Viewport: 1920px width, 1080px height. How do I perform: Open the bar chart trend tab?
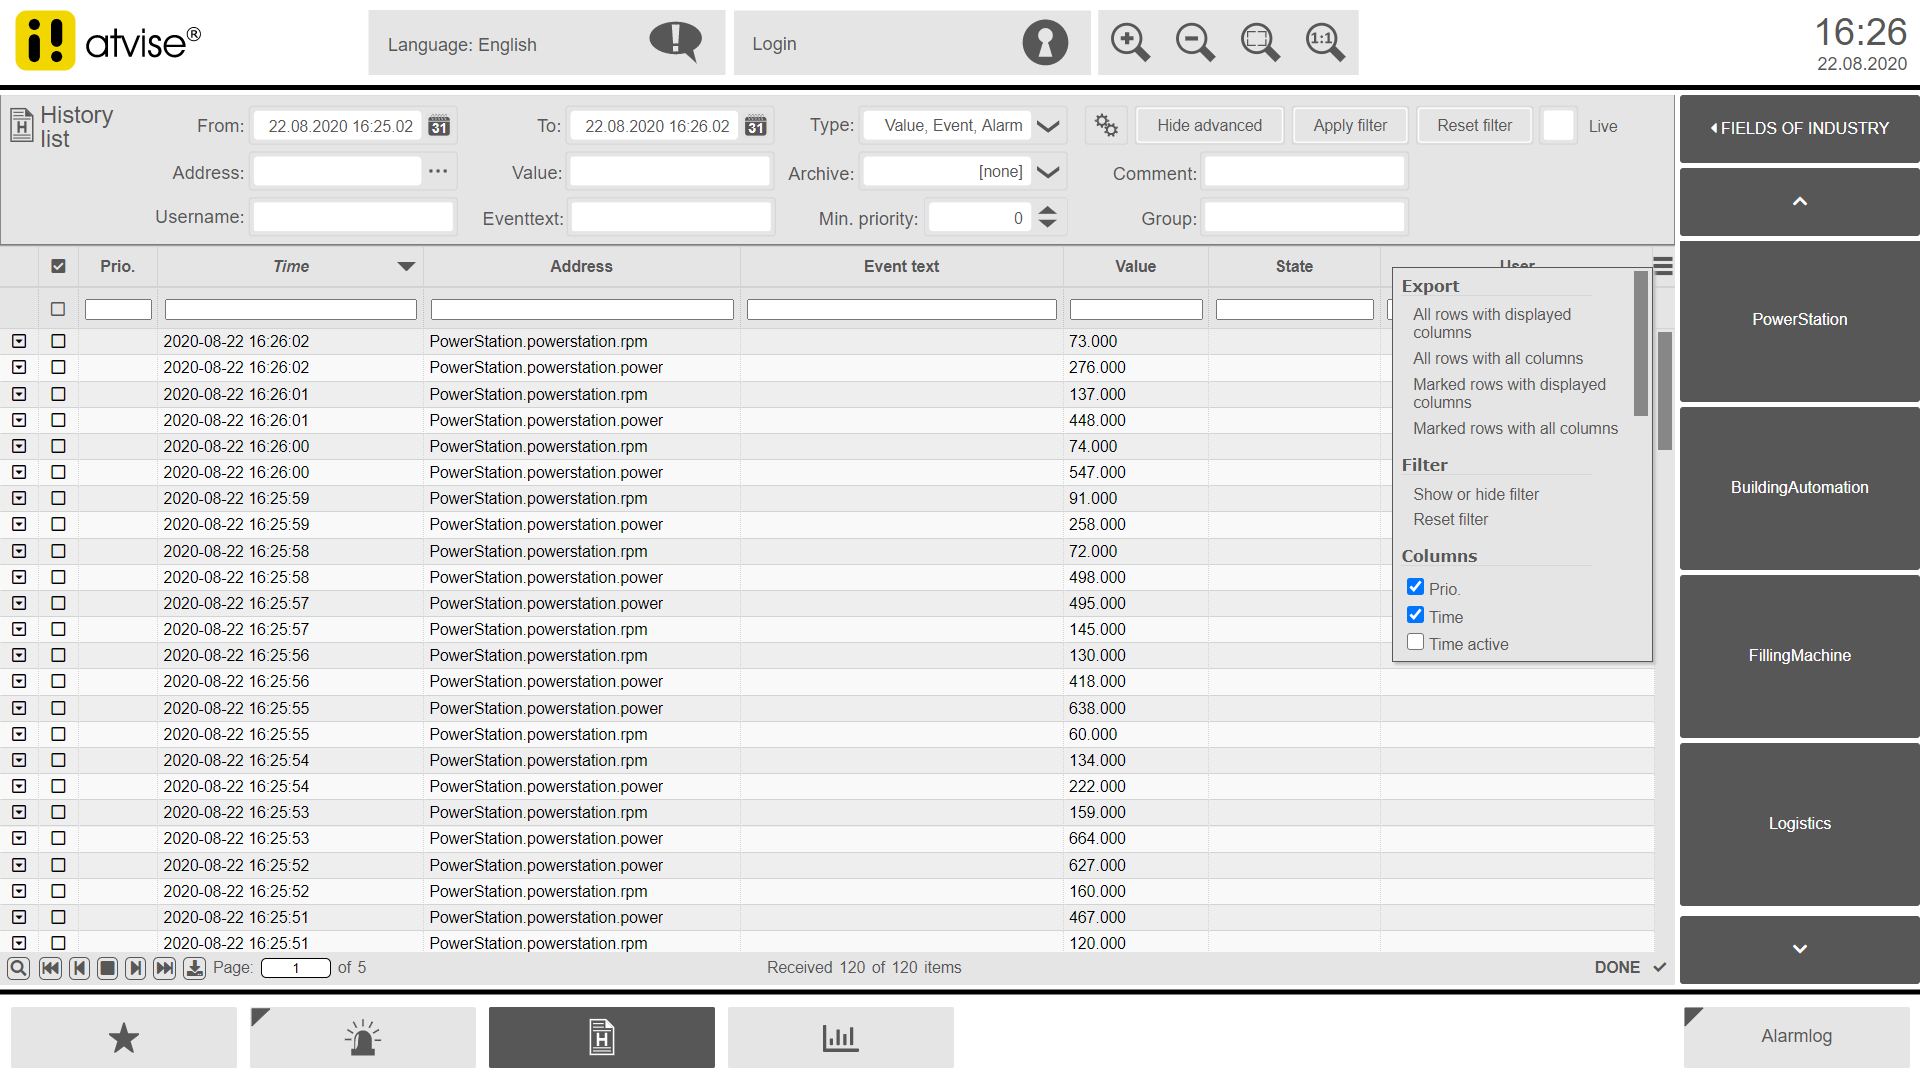coord(841,1038)
